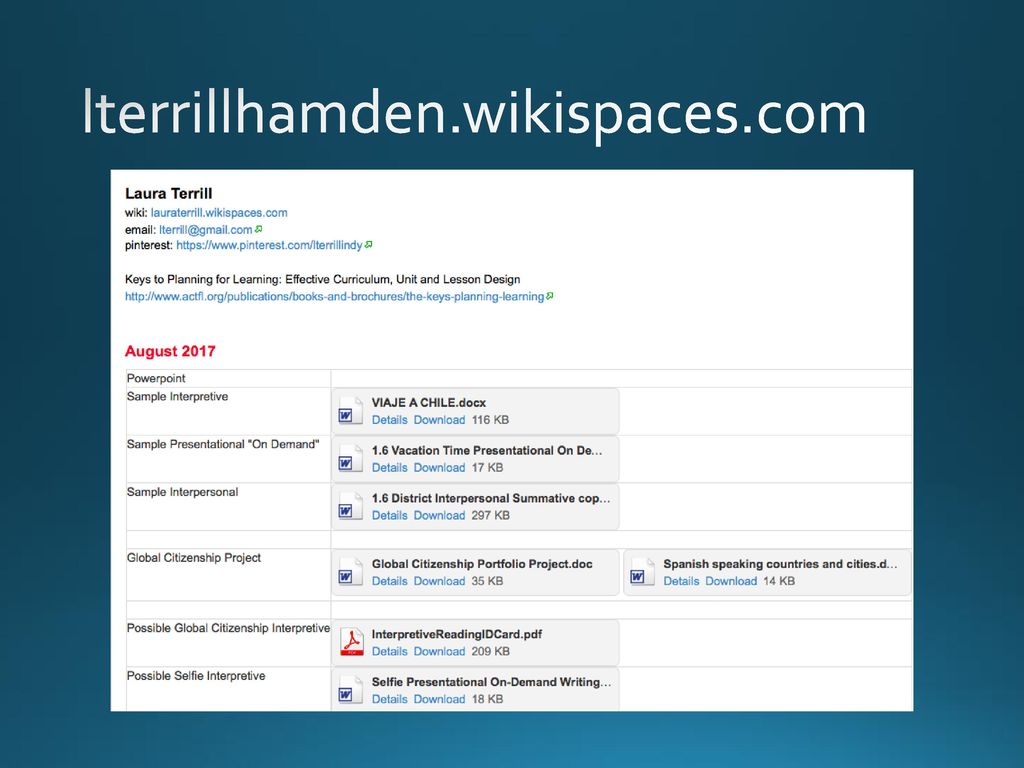Click the external link icon after the Pinterest URL
The height and width of the screenshot is (768, 1024).
[x=368, y=245]
